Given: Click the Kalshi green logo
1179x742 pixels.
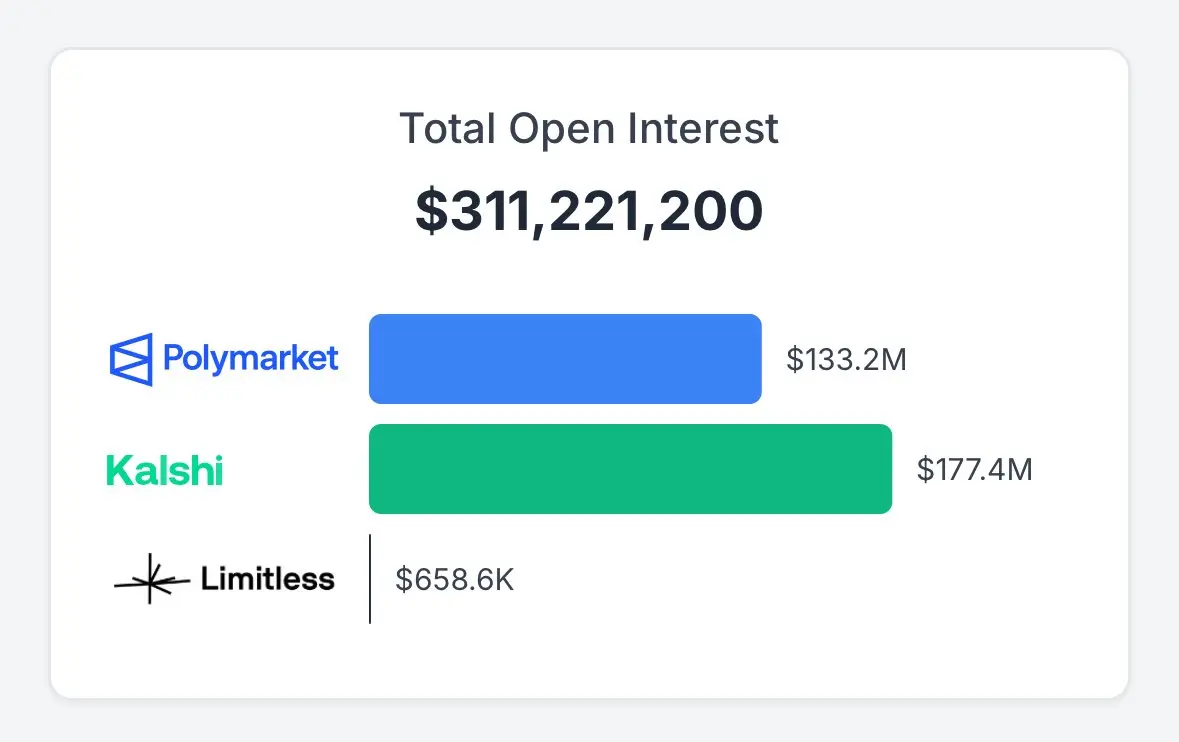Looking at the screenshot, I should [x=165, y=471].
